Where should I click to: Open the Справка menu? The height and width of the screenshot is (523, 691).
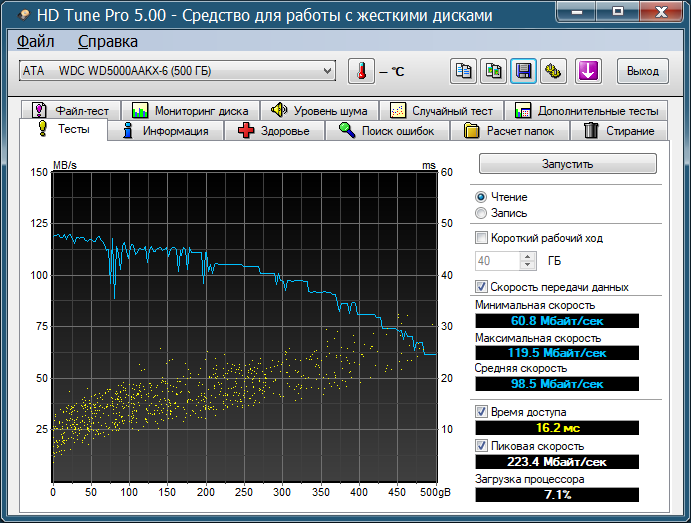click(108, 42)
